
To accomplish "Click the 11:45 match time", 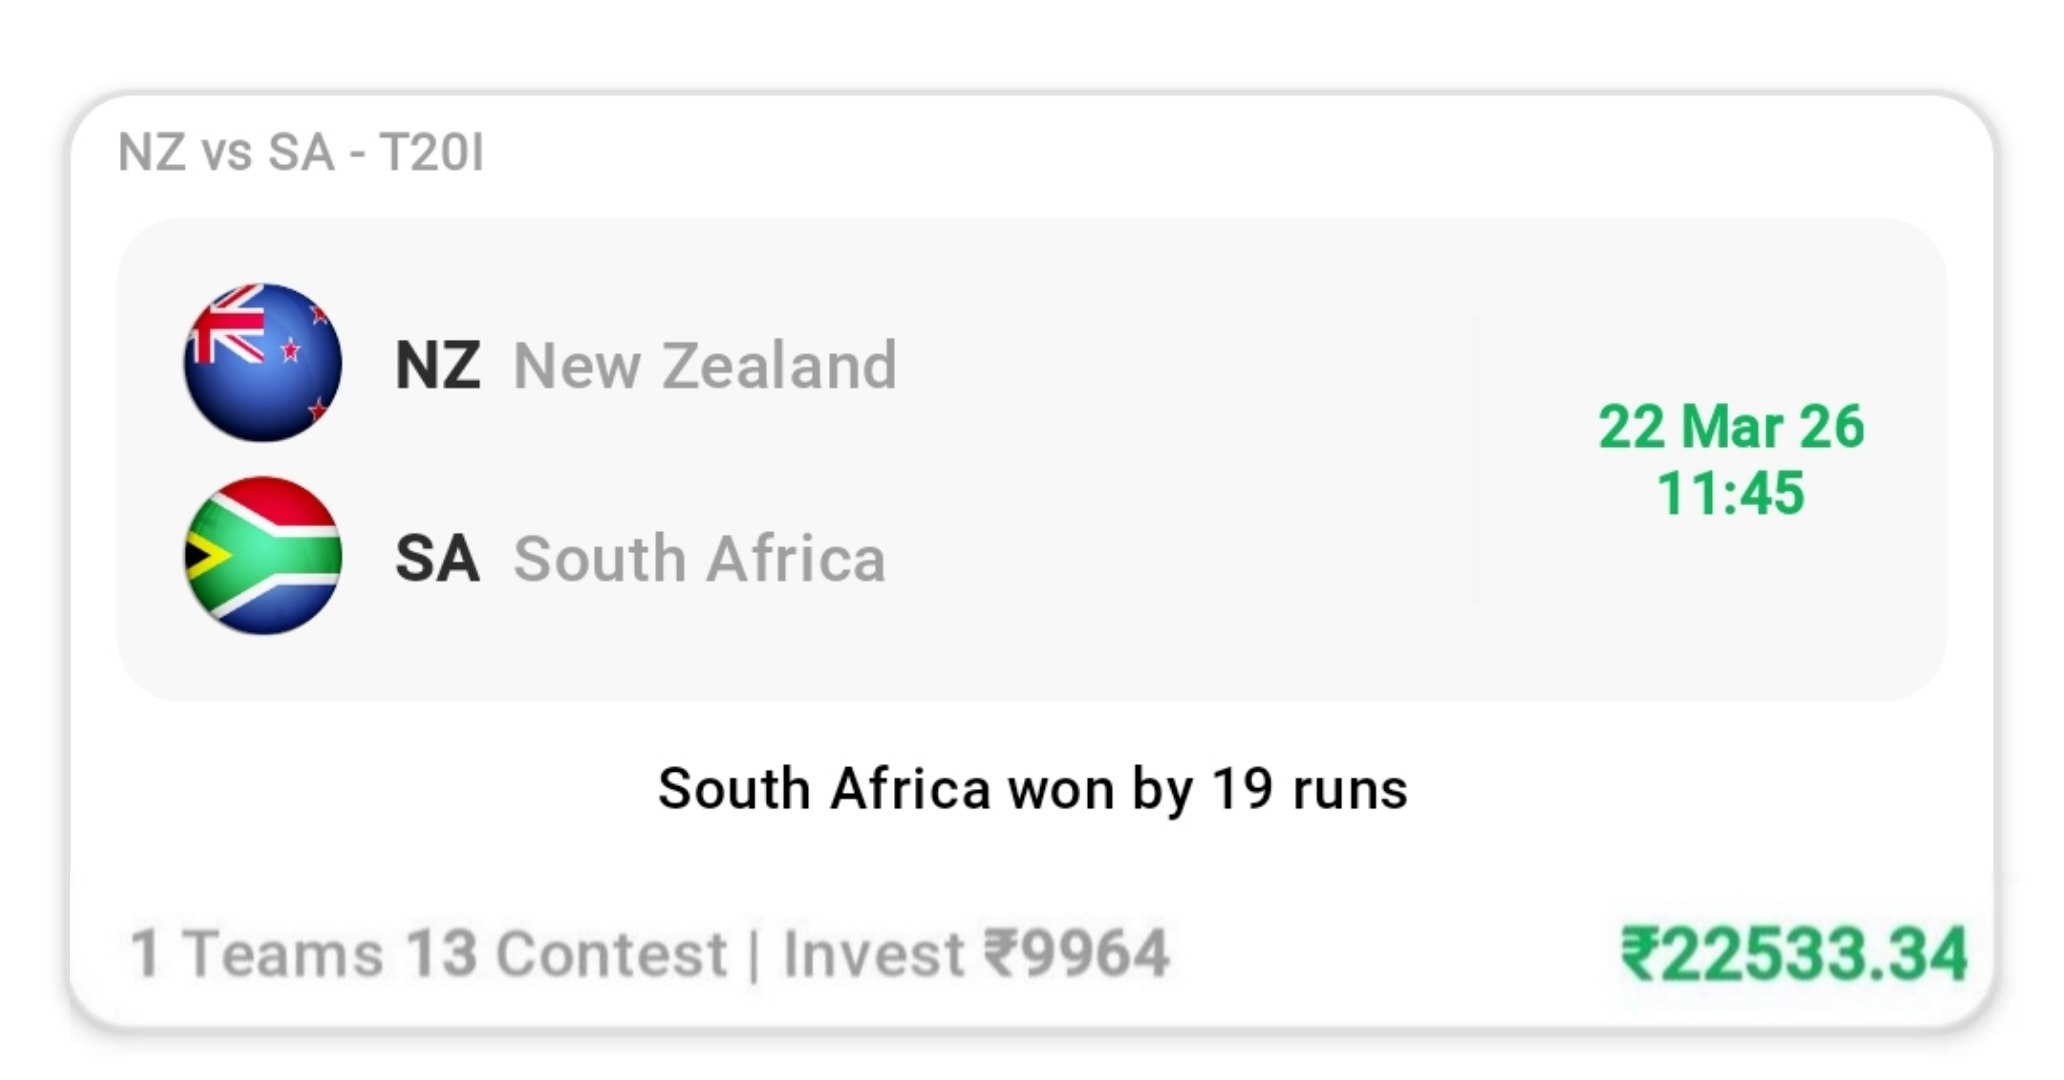I will click(x=1731, y=493).
